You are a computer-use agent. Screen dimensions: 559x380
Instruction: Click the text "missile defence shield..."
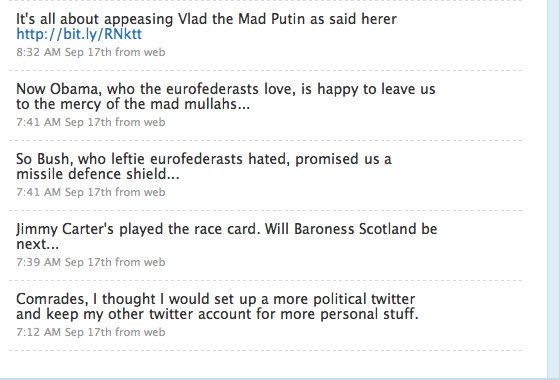coord(98,174)
